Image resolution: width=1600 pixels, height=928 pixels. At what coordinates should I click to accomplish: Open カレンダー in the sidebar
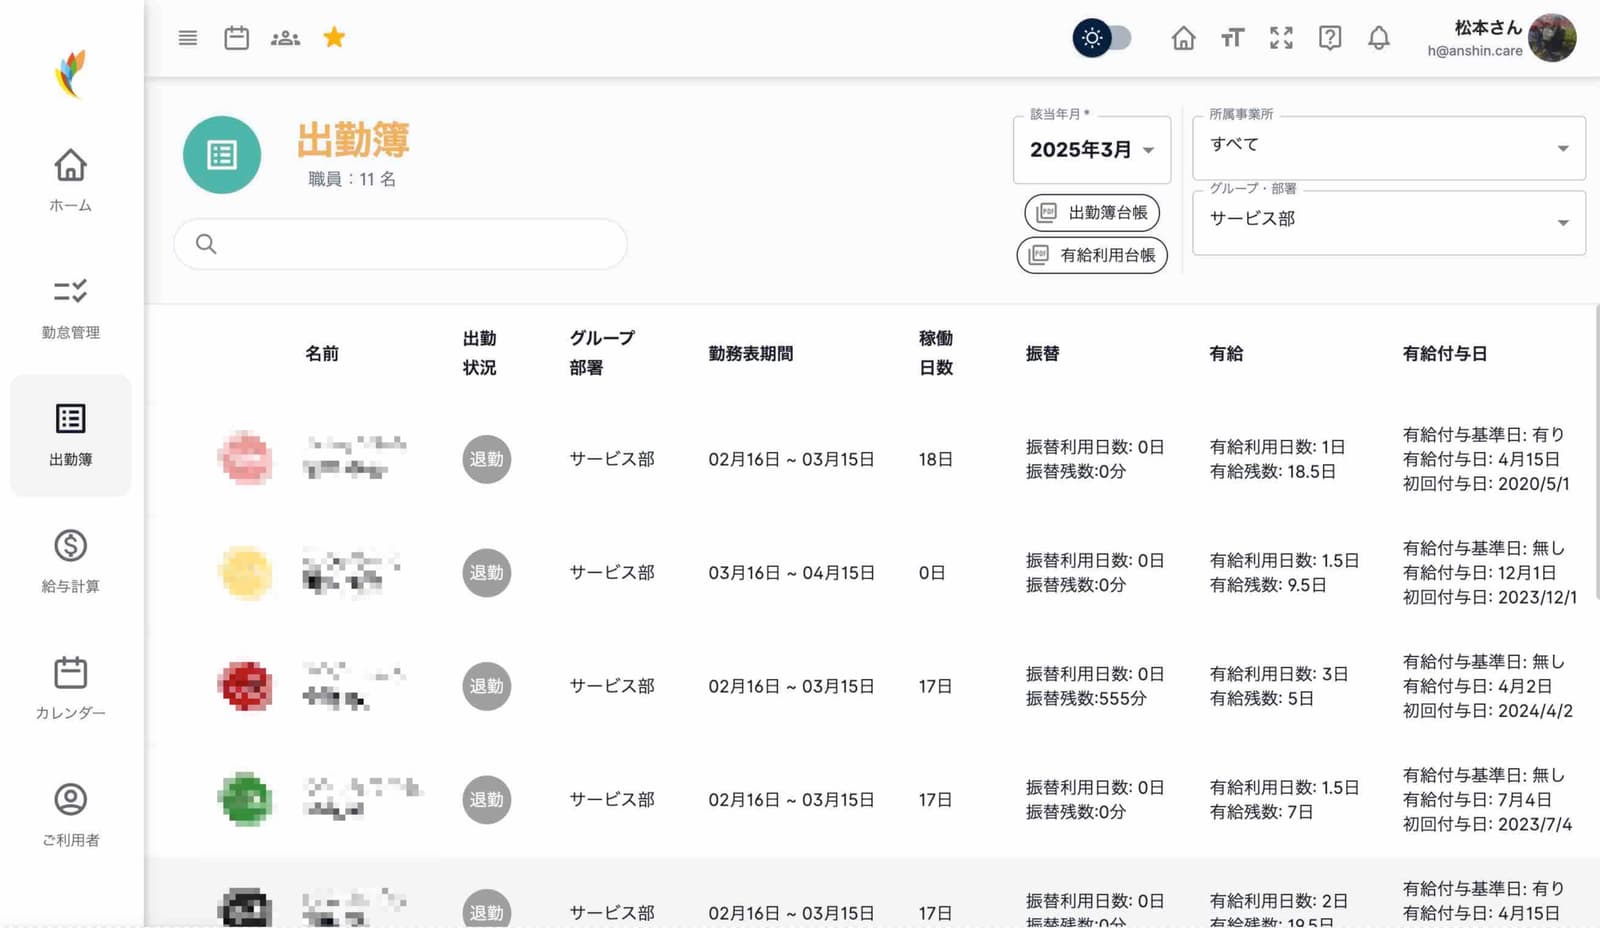click(x=71, y=688)
